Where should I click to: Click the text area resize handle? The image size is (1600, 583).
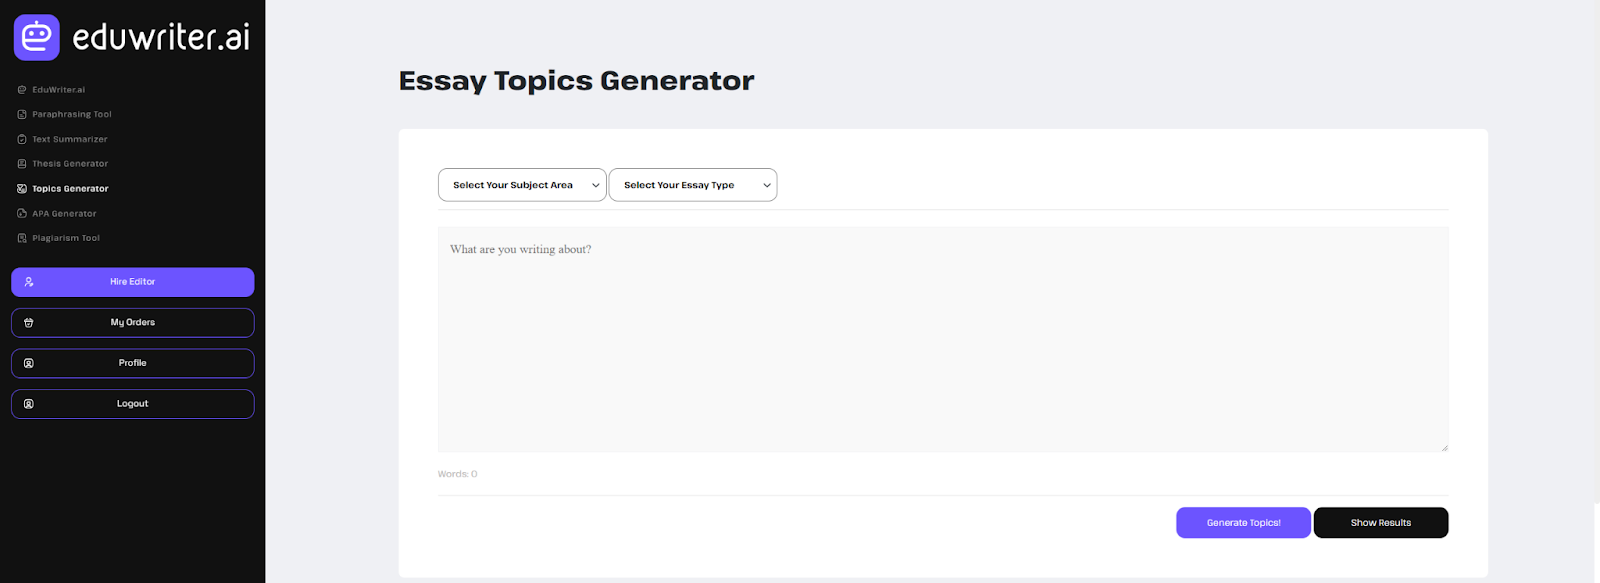click(x=1444, y=447)
